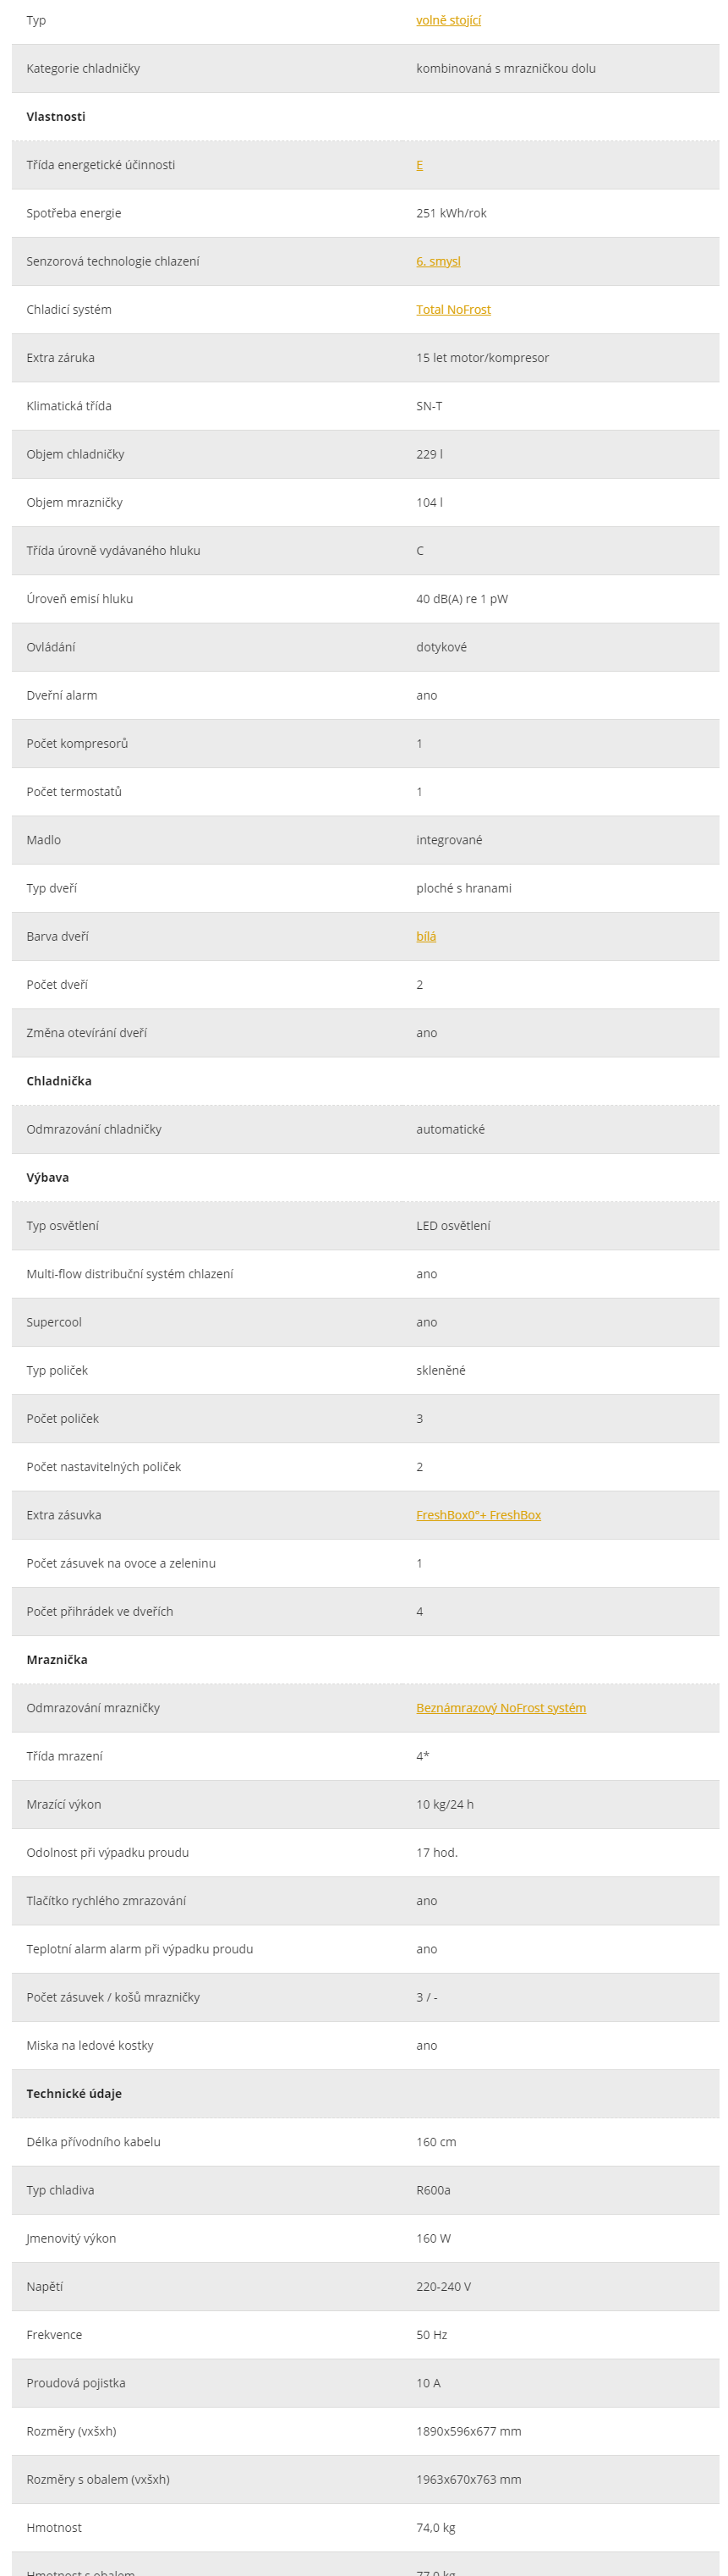Image resolution: width=728 pixels, height=2576 pixels.
Task: Open the 'volně stojící' type link
Action: (448, 20)
